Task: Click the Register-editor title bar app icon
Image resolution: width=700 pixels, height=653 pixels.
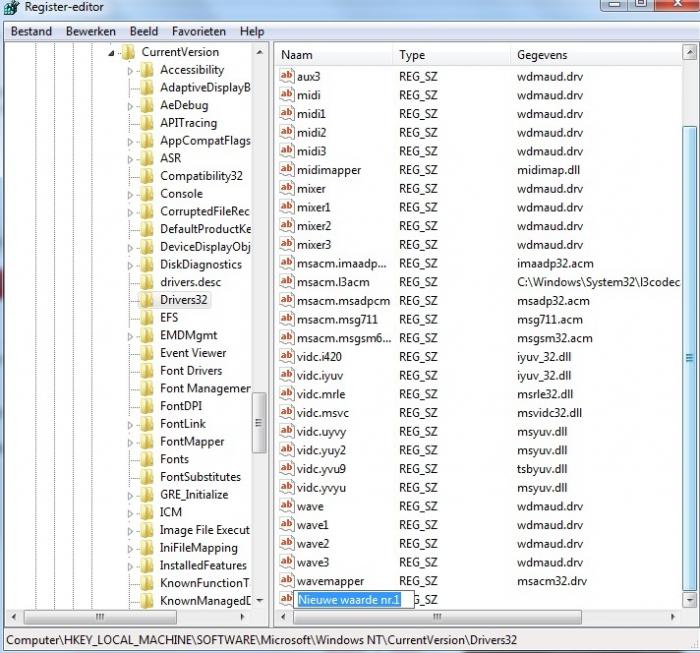Action: 11,7
